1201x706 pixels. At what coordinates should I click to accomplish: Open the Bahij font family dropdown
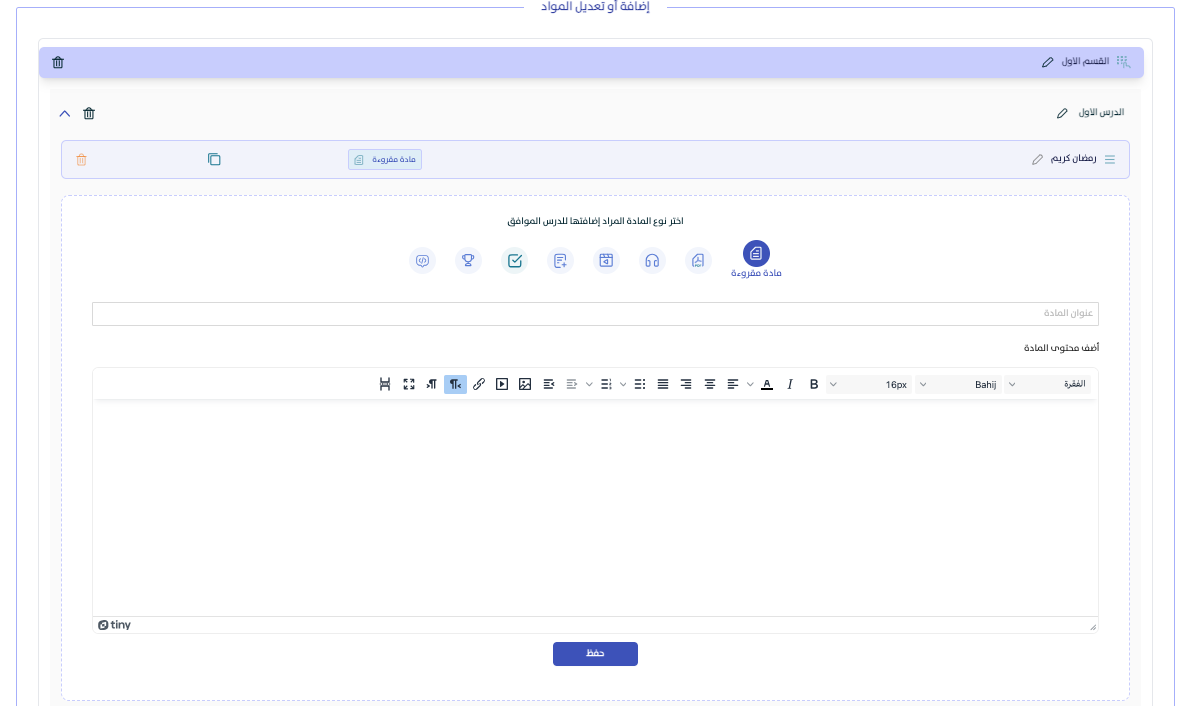pos(958,384)
